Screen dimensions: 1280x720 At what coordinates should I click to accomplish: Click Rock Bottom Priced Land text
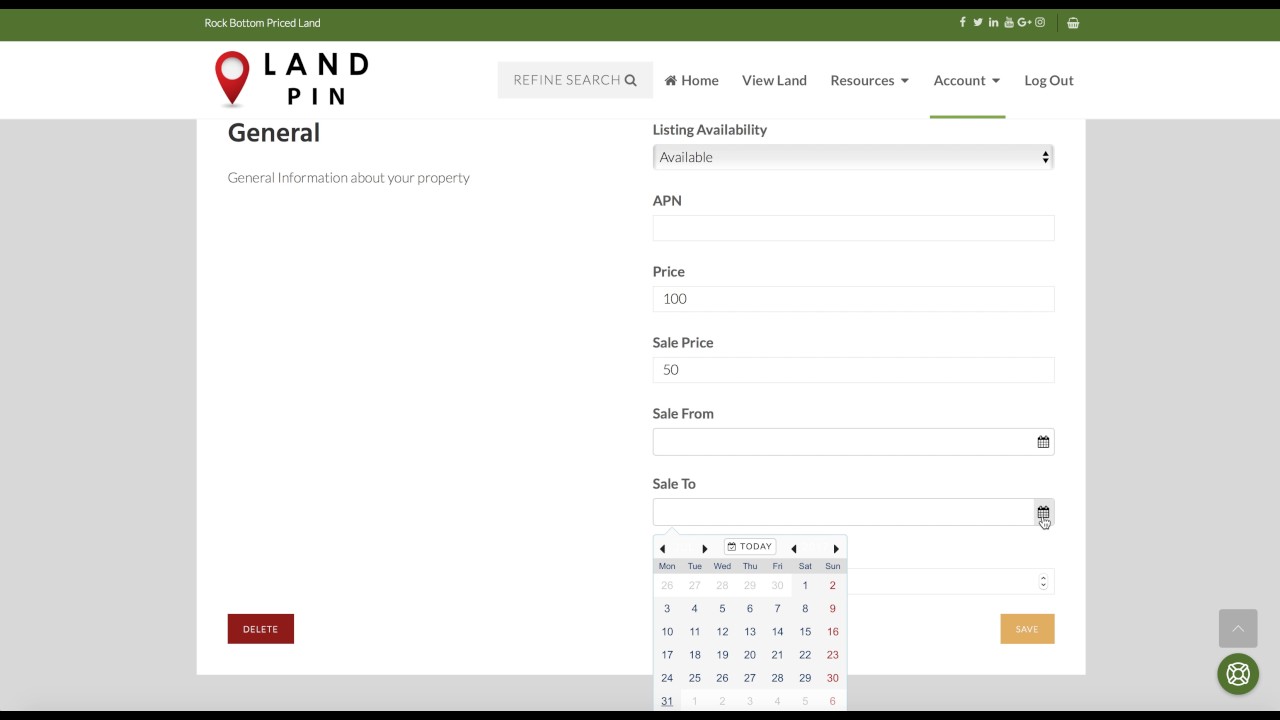263,22
